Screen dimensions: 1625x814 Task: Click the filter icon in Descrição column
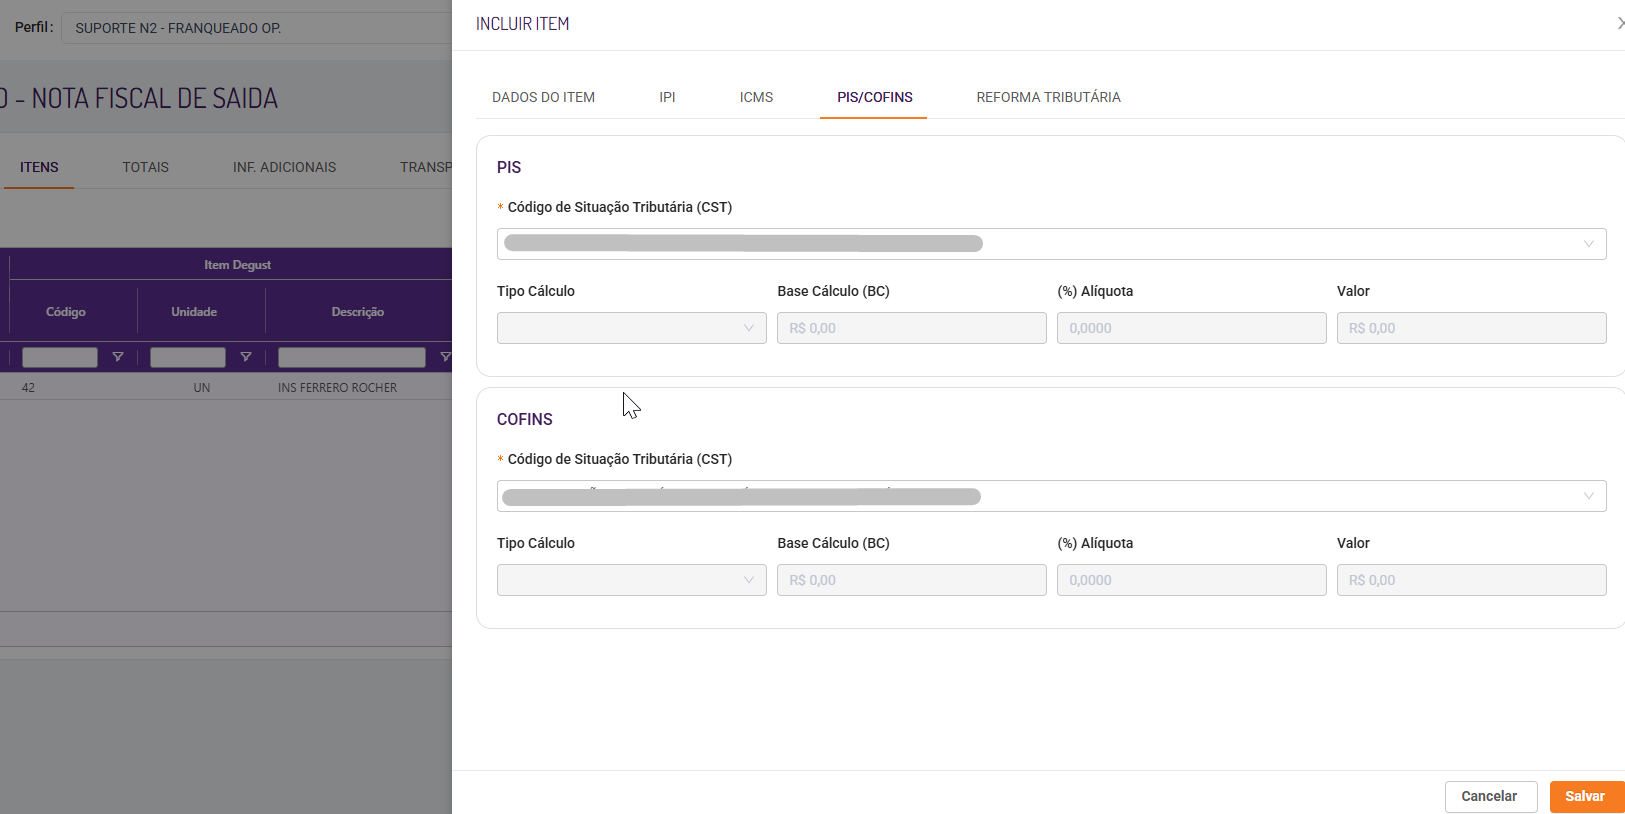(x=445, y=357)
